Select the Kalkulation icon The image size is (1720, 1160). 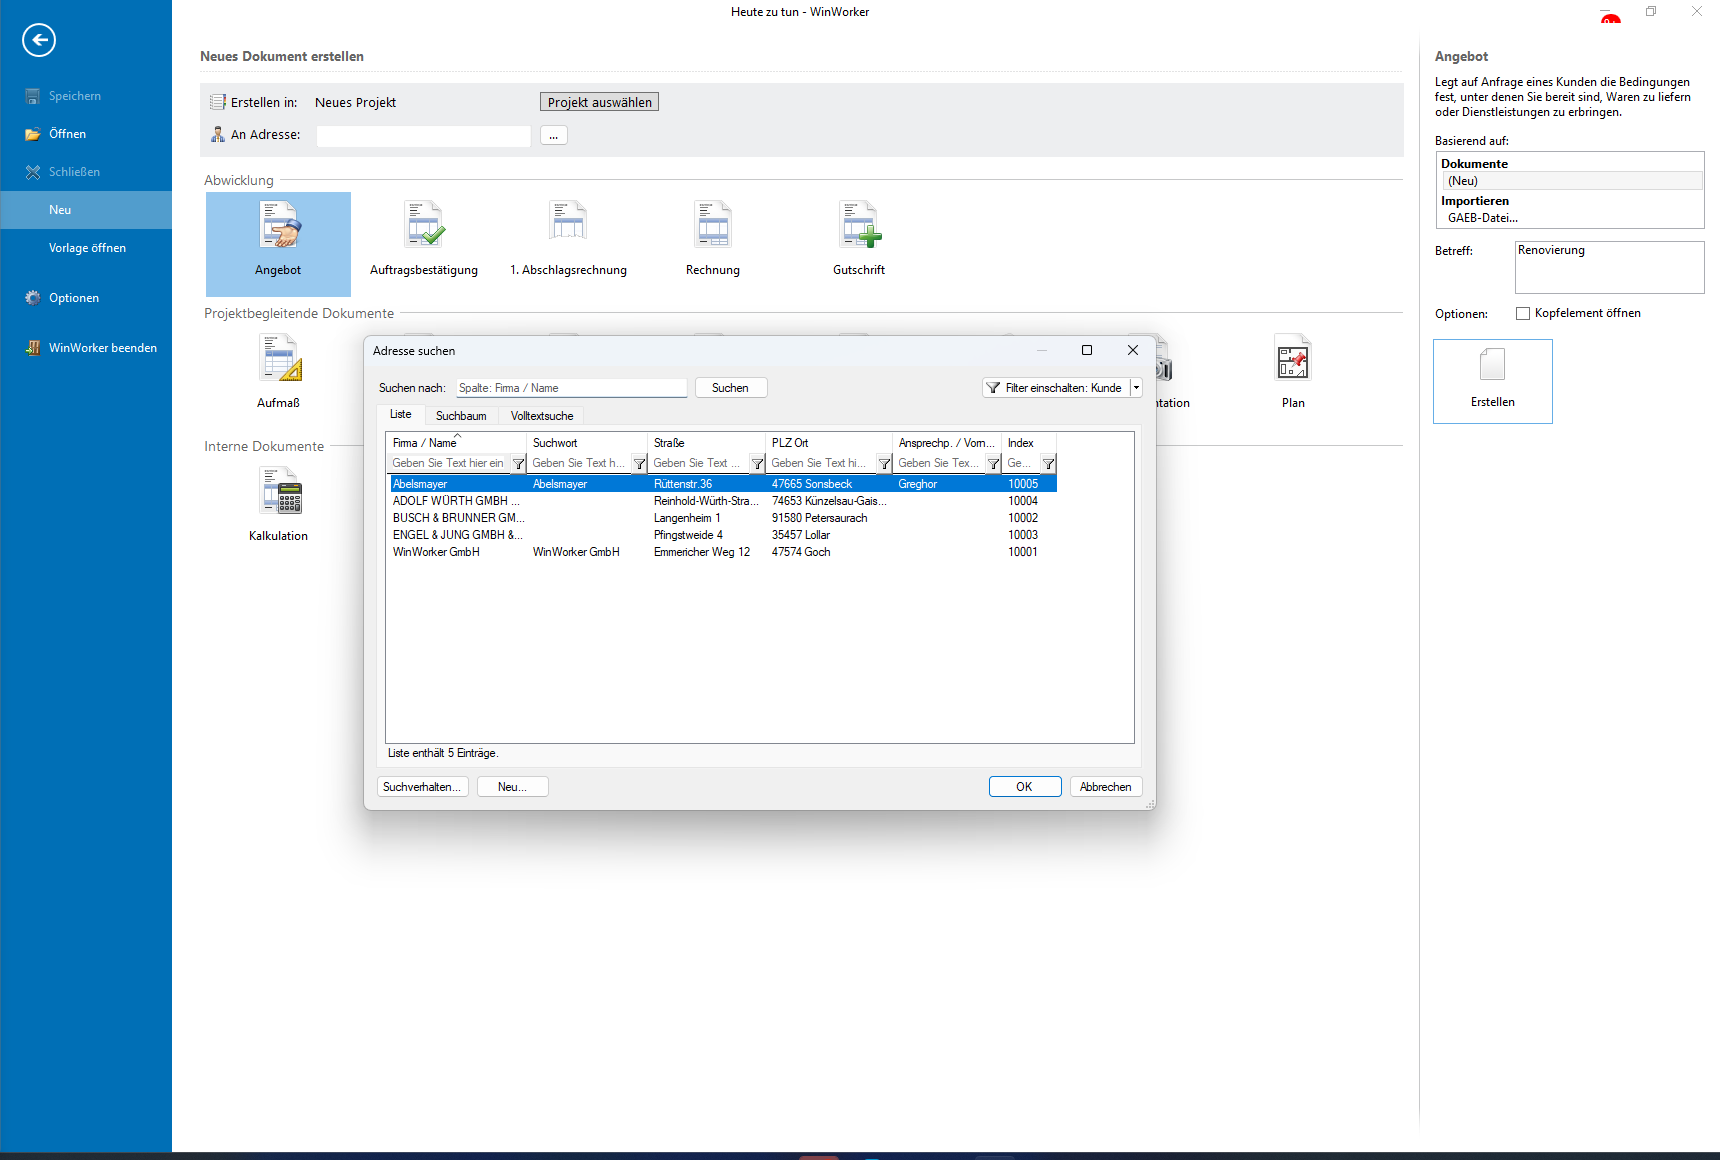[x=279, y=492]
